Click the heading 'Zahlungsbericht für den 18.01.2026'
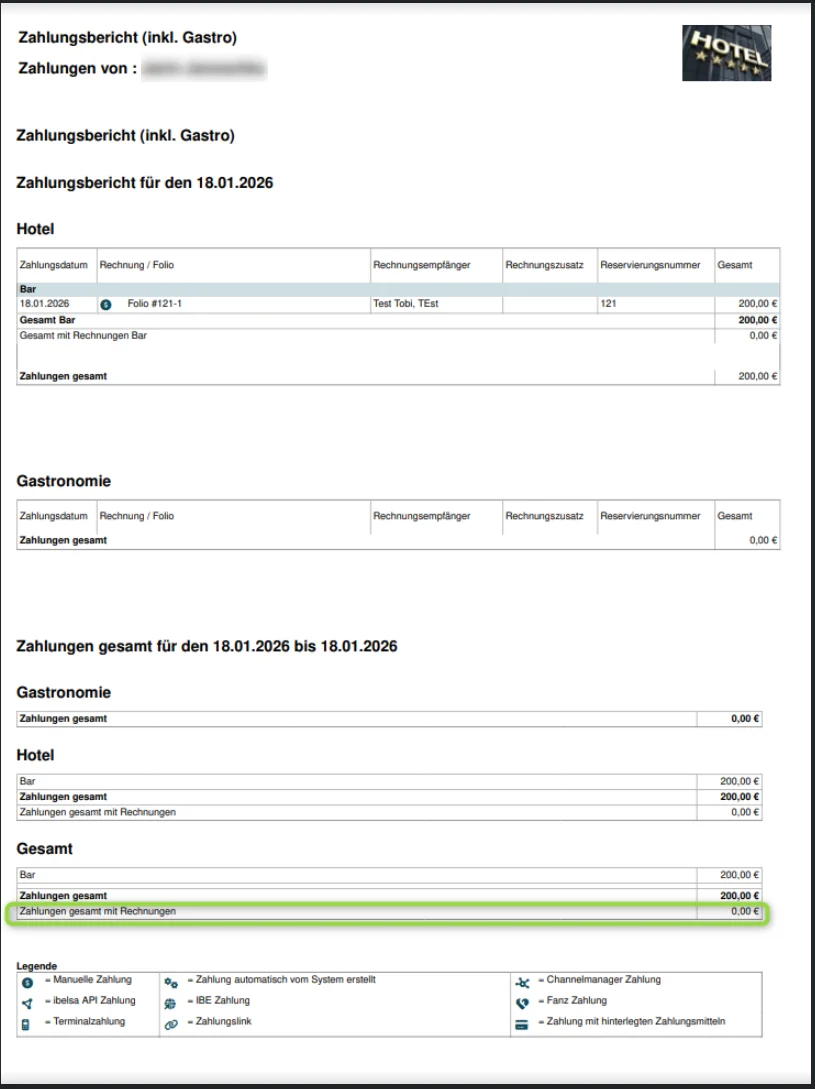 coord(145,183)
